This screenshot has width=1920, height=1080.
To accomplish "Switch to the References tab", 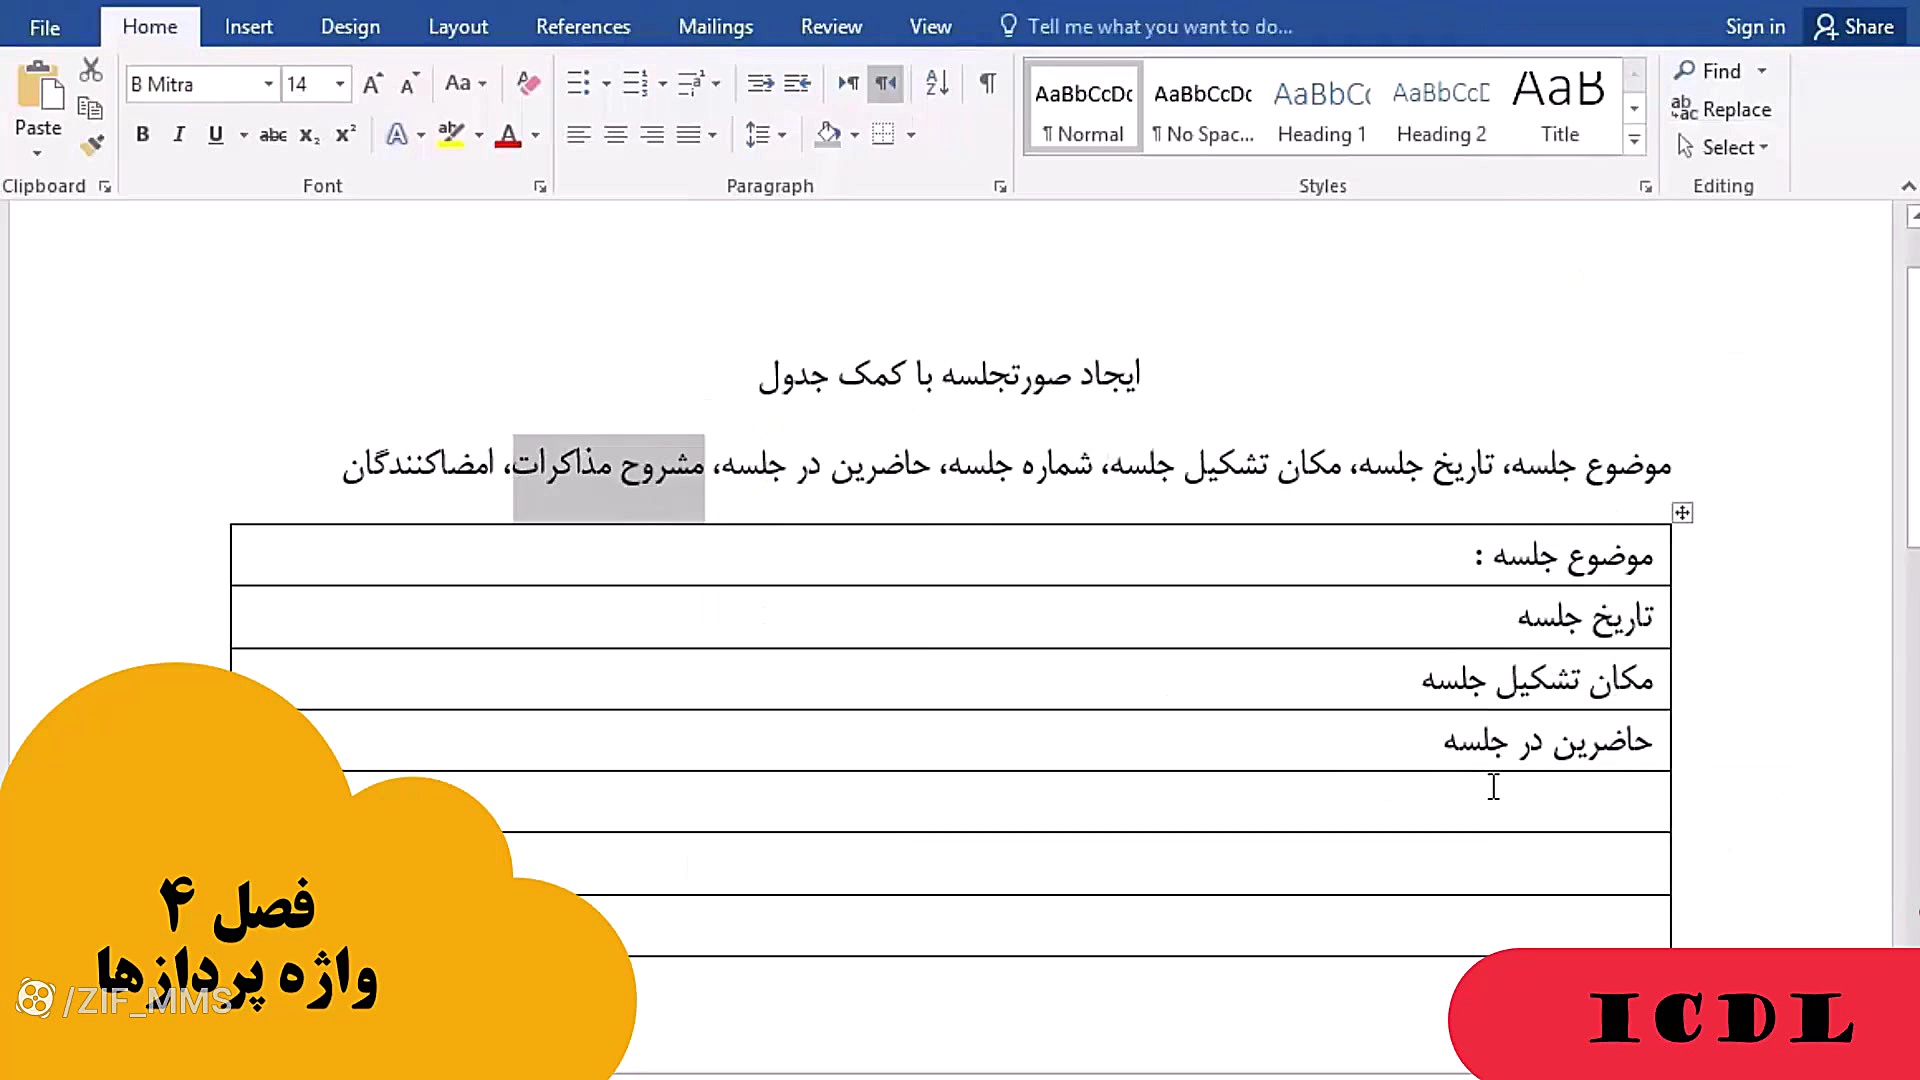I will click(x=583, y=27).
